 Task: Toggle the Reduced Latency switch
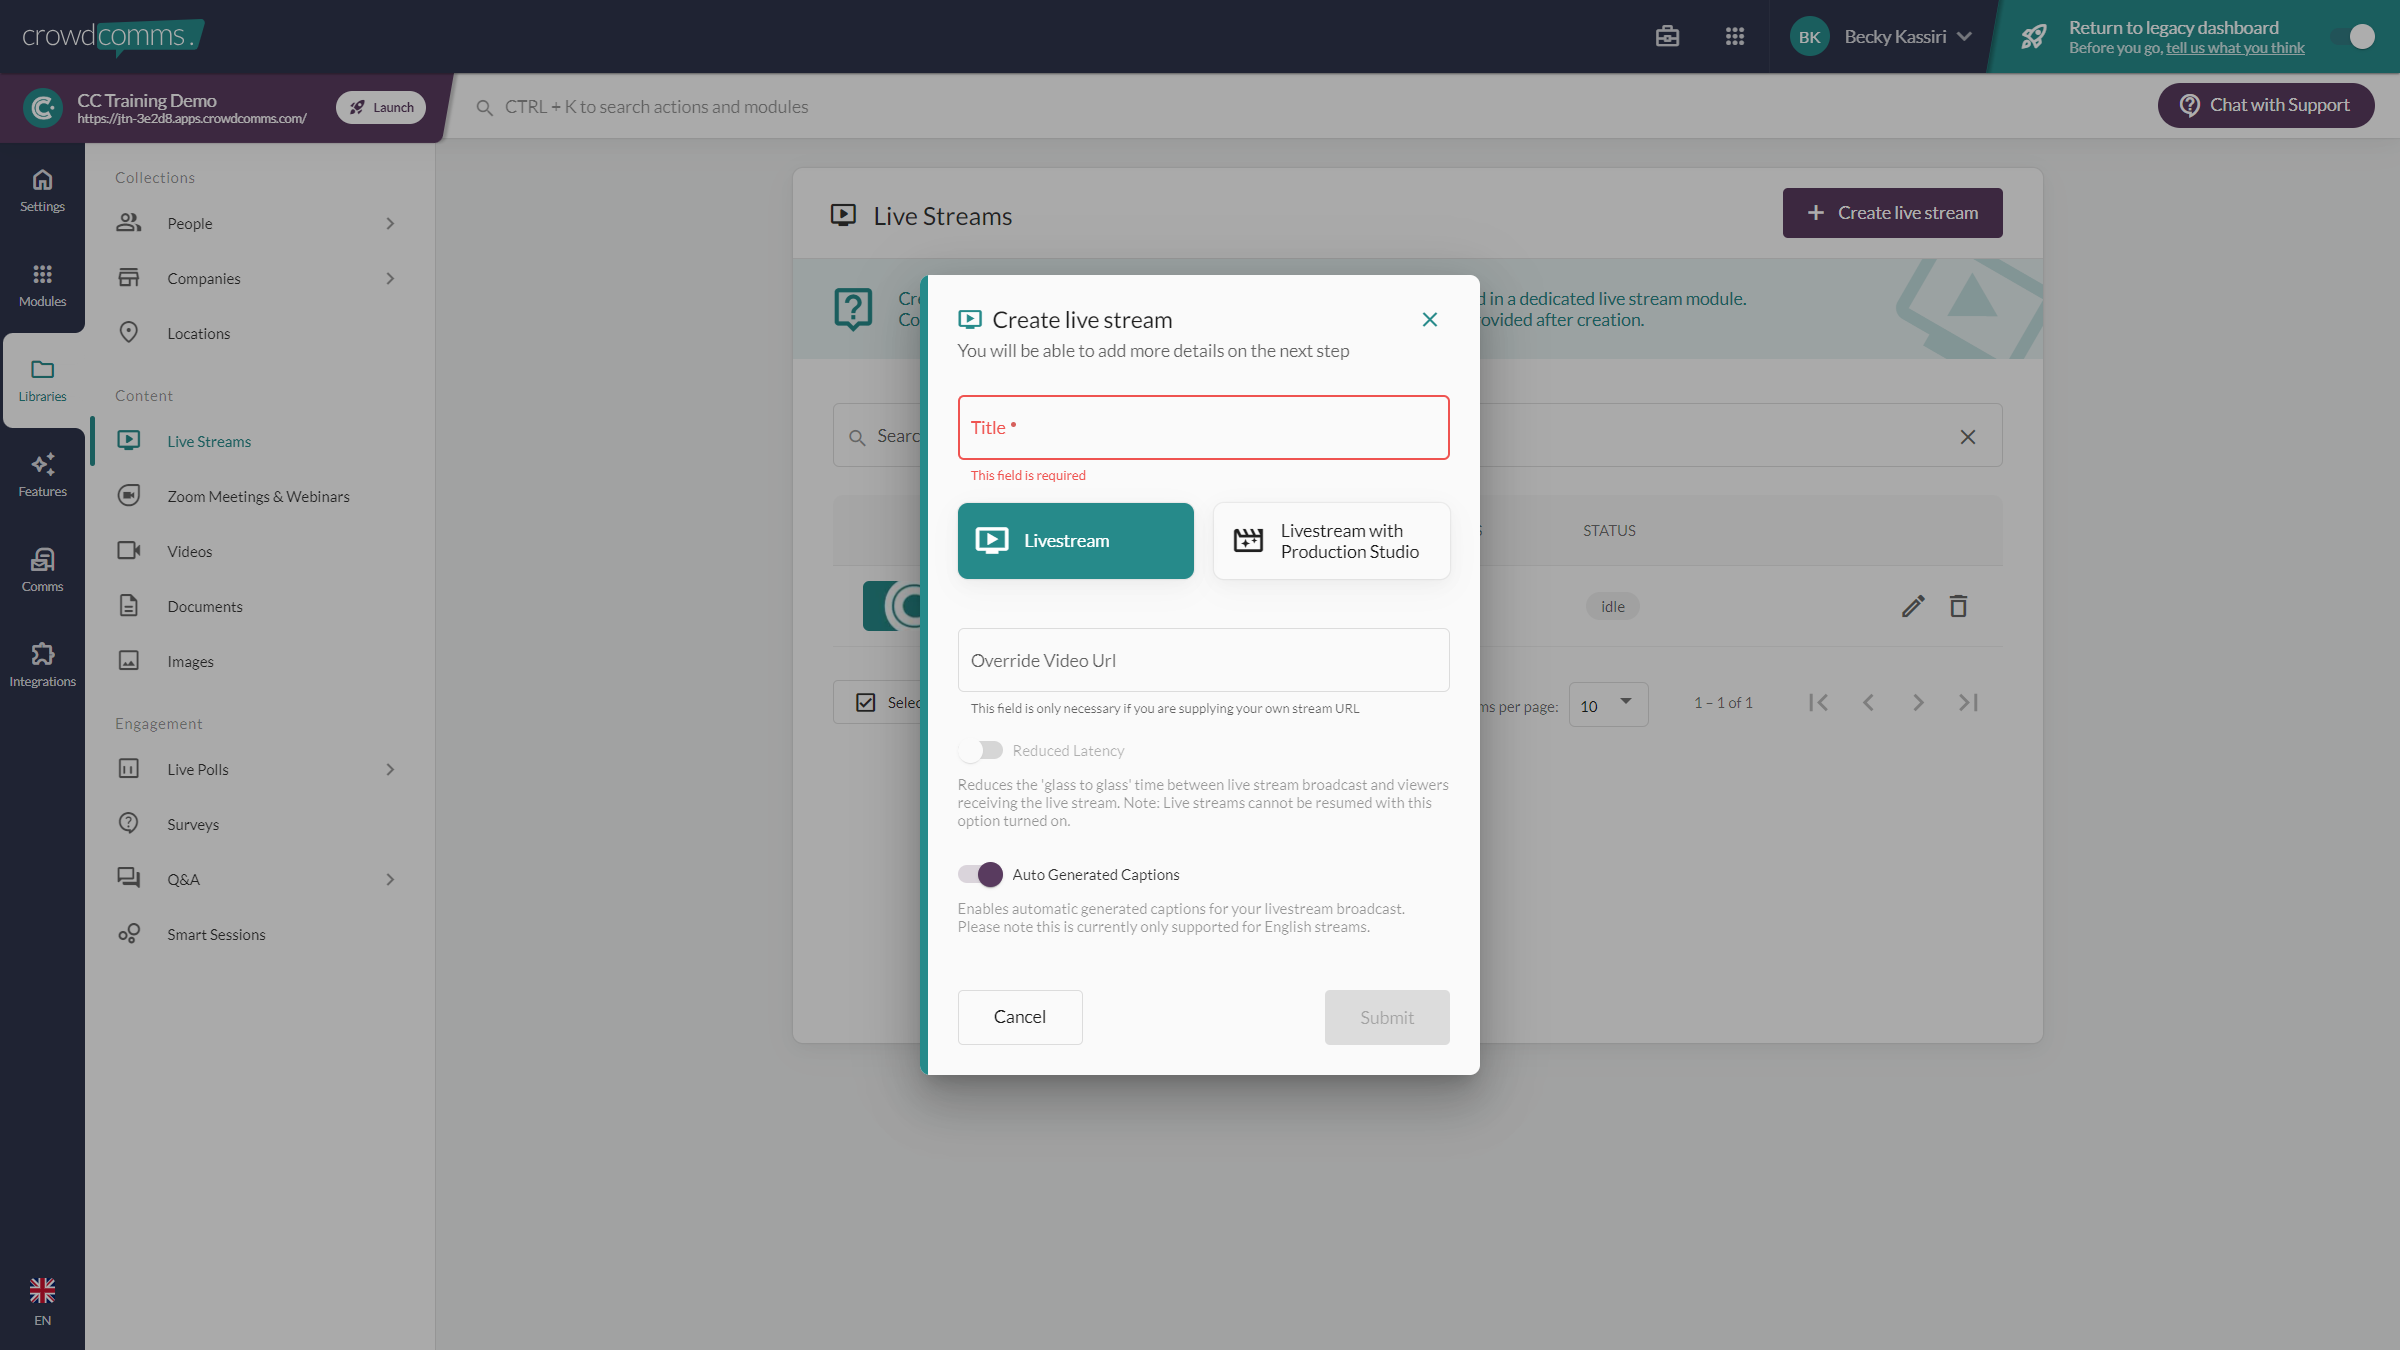[980, 750]
